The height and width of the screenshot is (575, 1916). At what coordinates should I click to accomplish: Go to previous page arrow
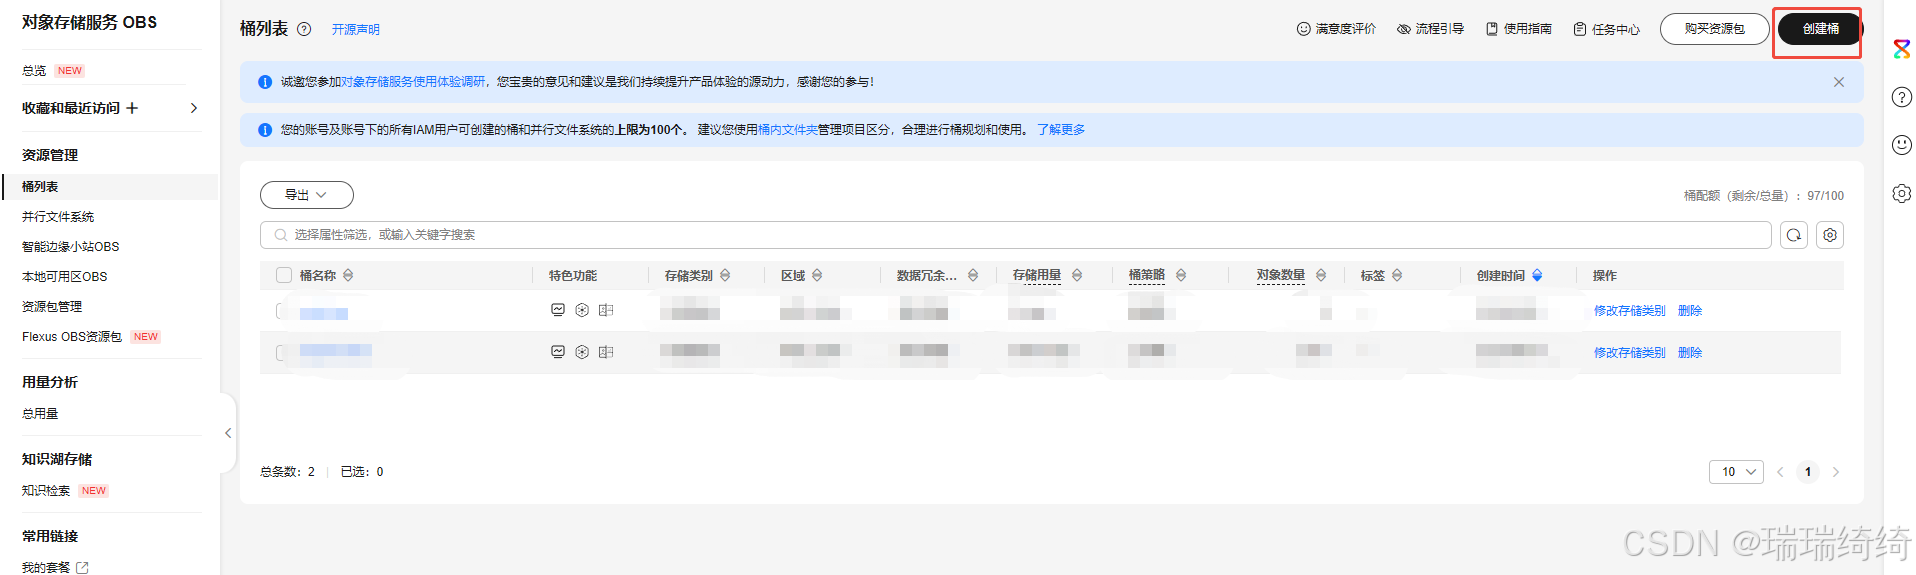tap(1780, 472)
